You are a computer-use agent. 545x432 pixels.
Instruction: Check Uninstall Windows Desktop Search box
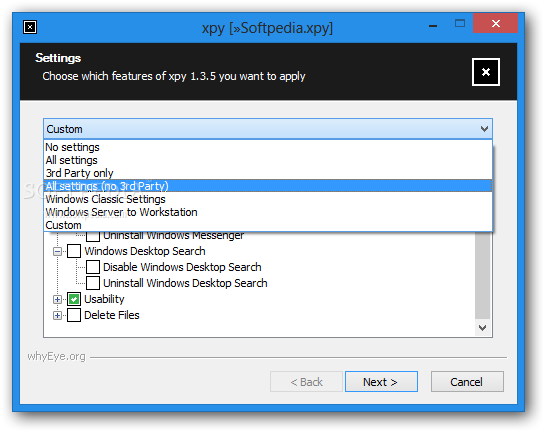click(93, 283)
